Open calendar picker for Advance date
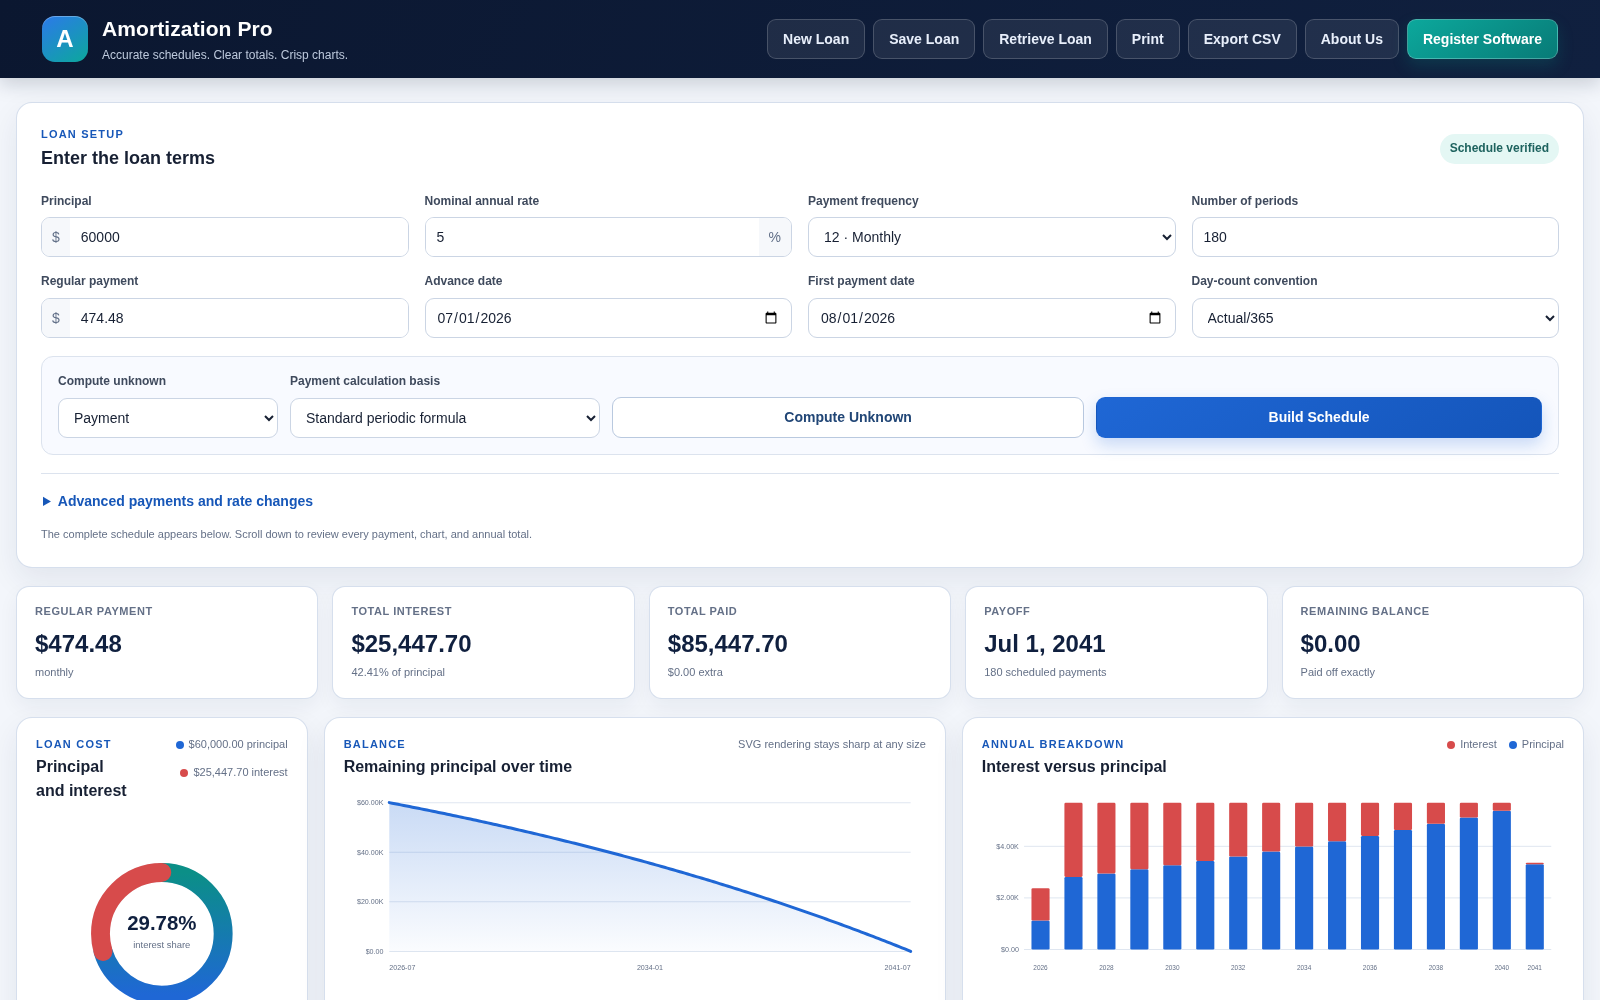Viewport: 1600px width, 1000px height. click(771, 318)
